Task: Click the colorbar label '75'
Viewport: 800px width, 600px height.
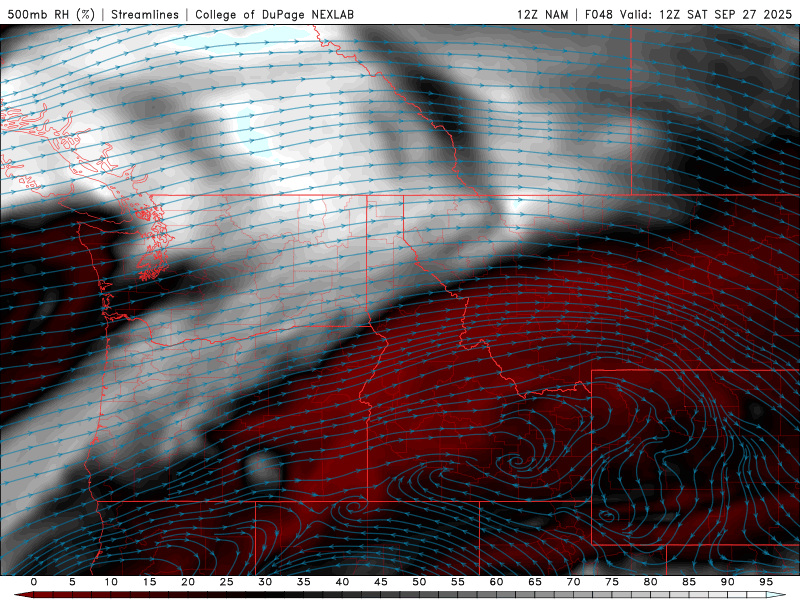Action: tap(612, 582)
